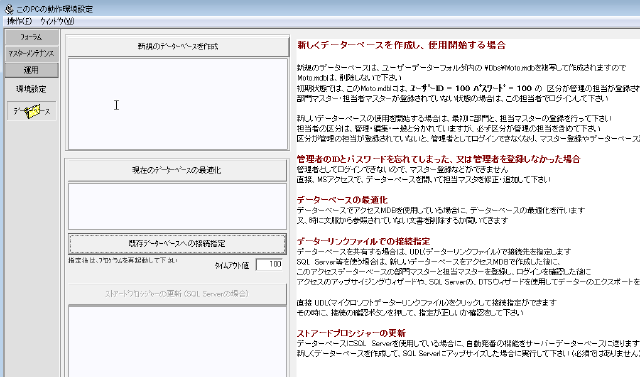
Task: Click heading 管理者のIDとパスワードを忘れてしまった
Action: click(x=438, y=159)
